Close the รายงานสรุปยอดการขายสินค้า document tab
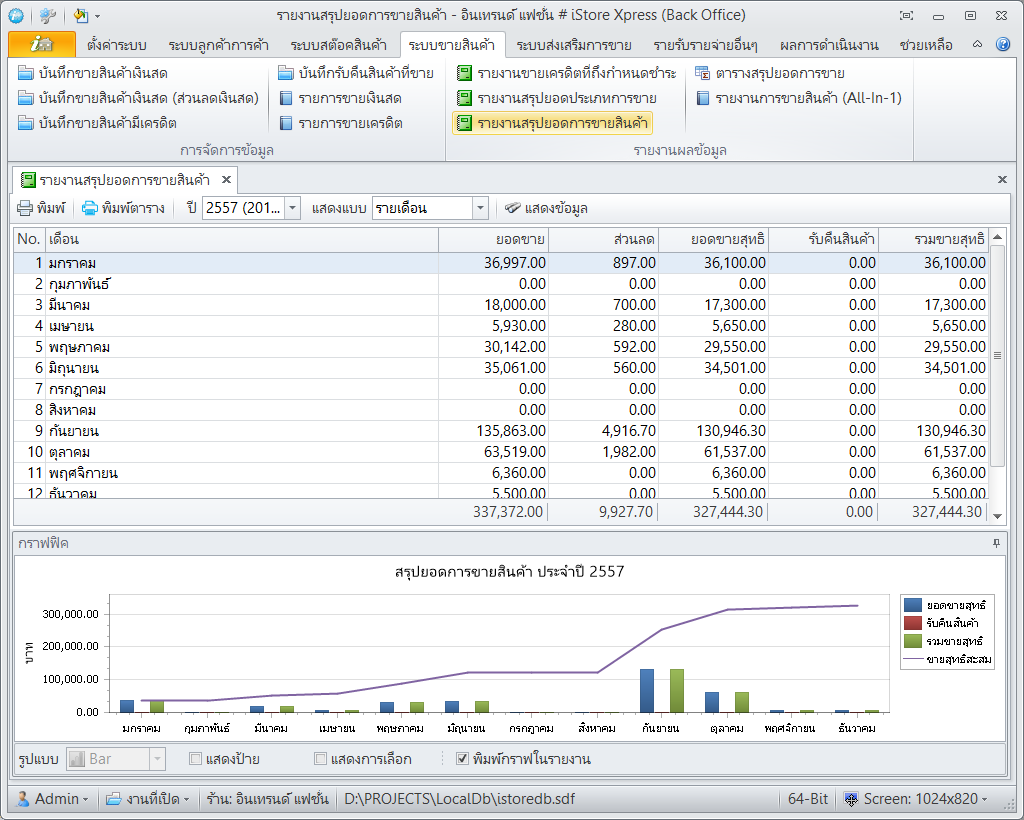Viewport: 1024px width, 820px height. click(226, 180)
